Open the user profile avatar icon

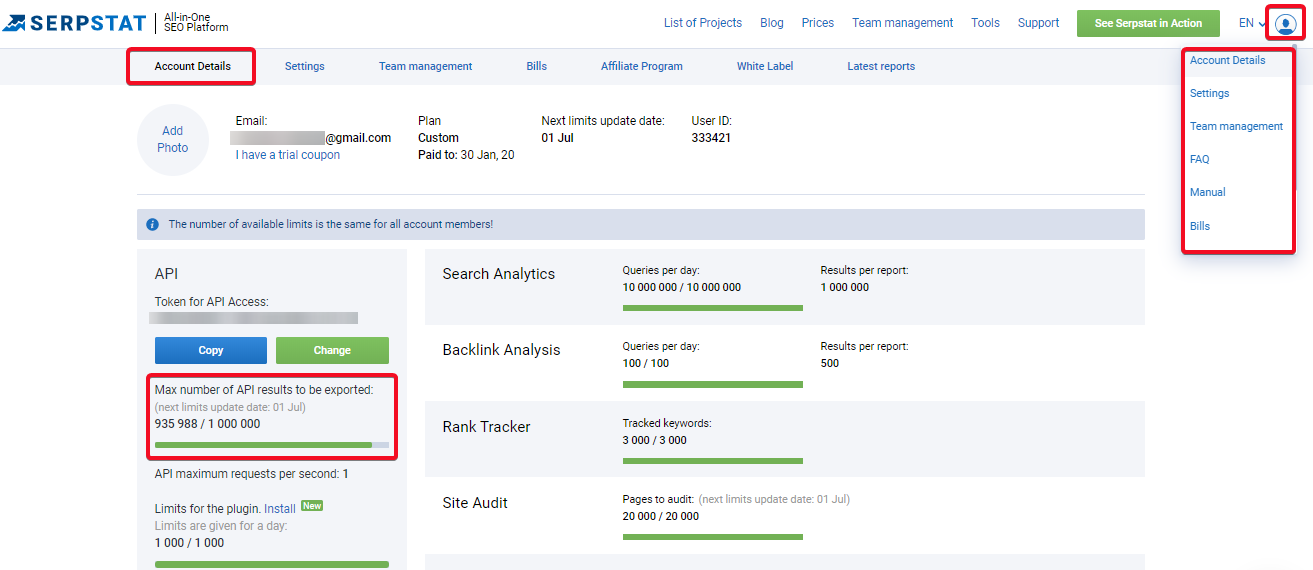[1286, 24]
